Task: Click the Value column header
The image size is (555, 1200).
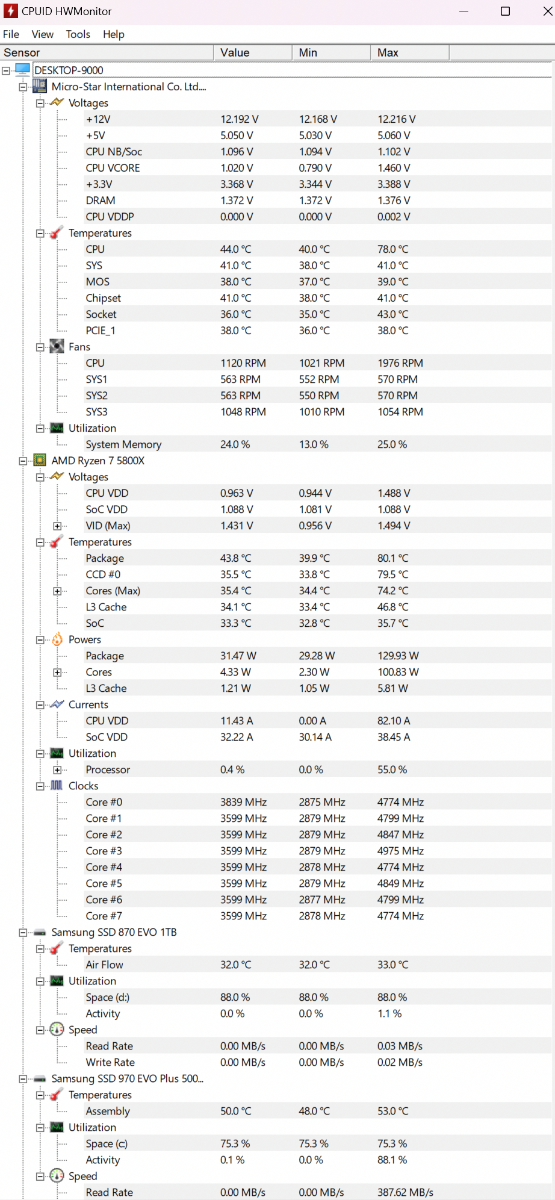Action: (x=253, y=52)
